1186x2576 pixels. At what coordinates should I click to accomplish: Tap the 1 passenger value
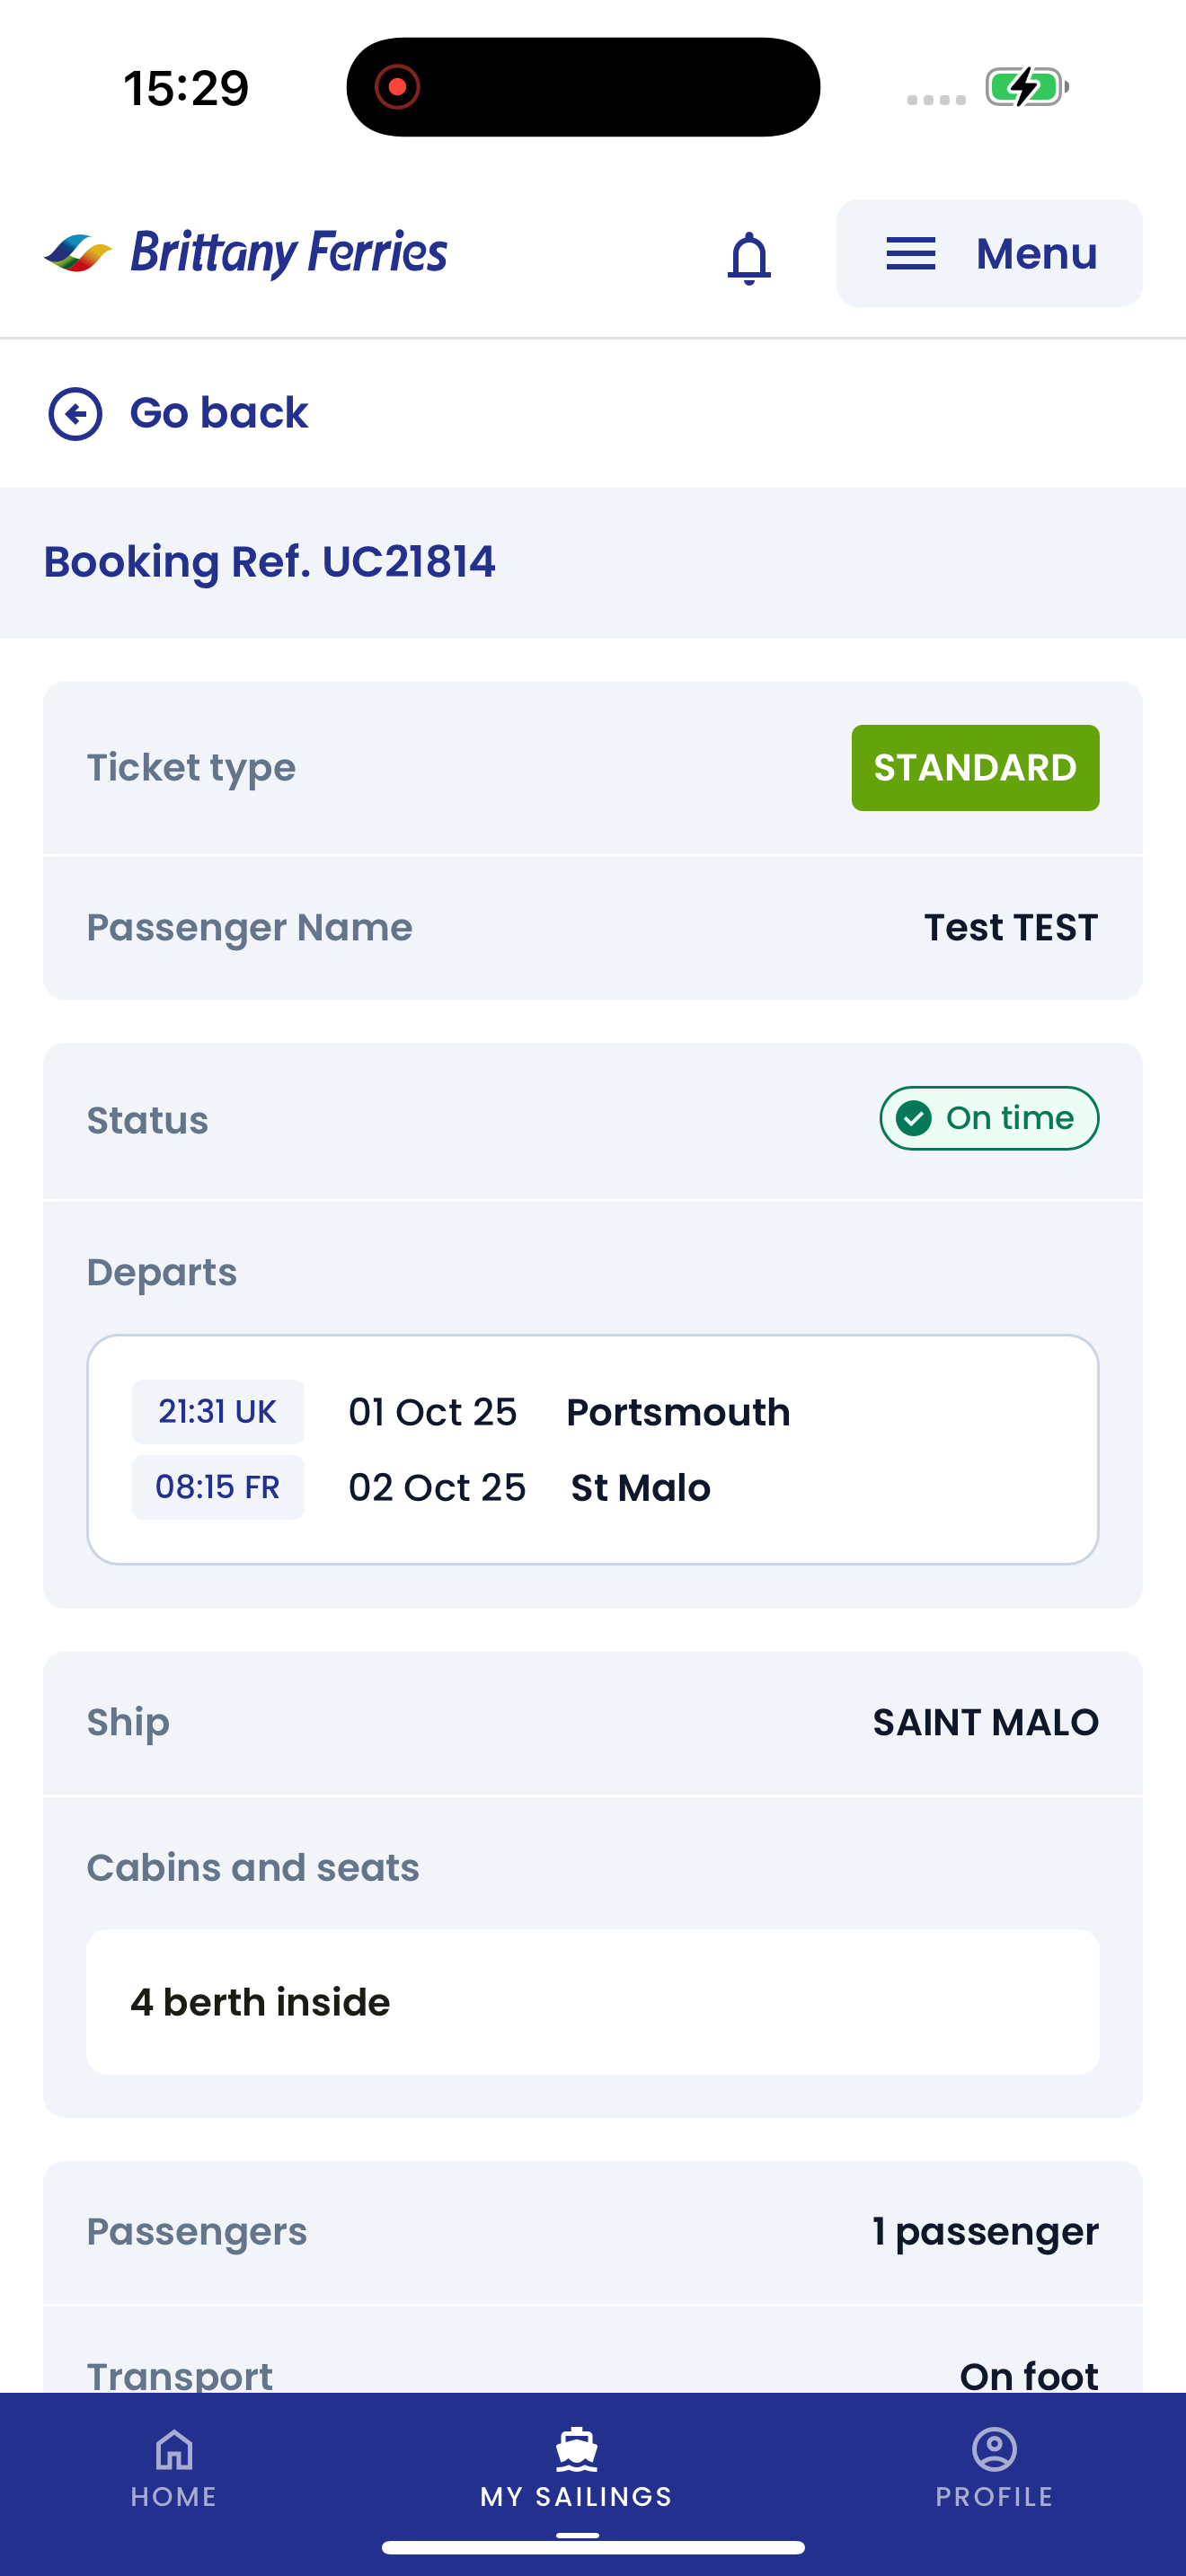click(x=985, y=2232)
